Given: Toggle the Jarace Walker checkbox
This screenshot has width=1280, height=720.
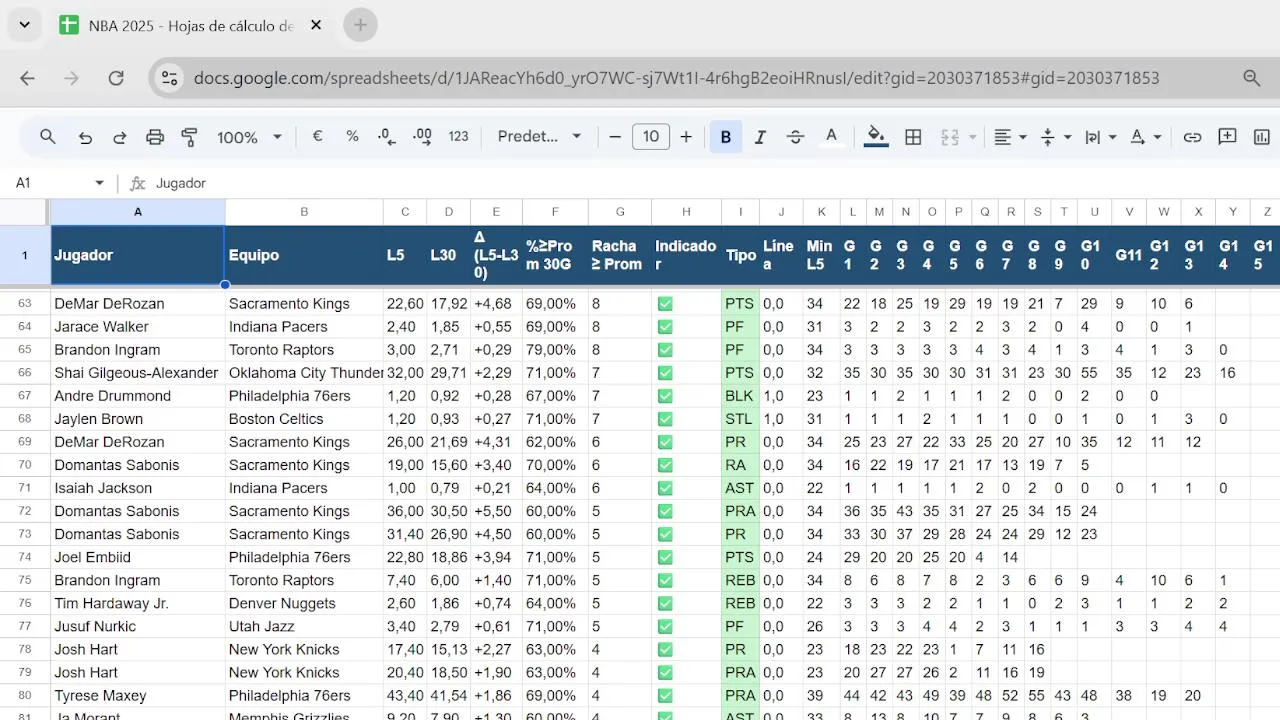Looking at the screenshot, I should tap(665, 327).
